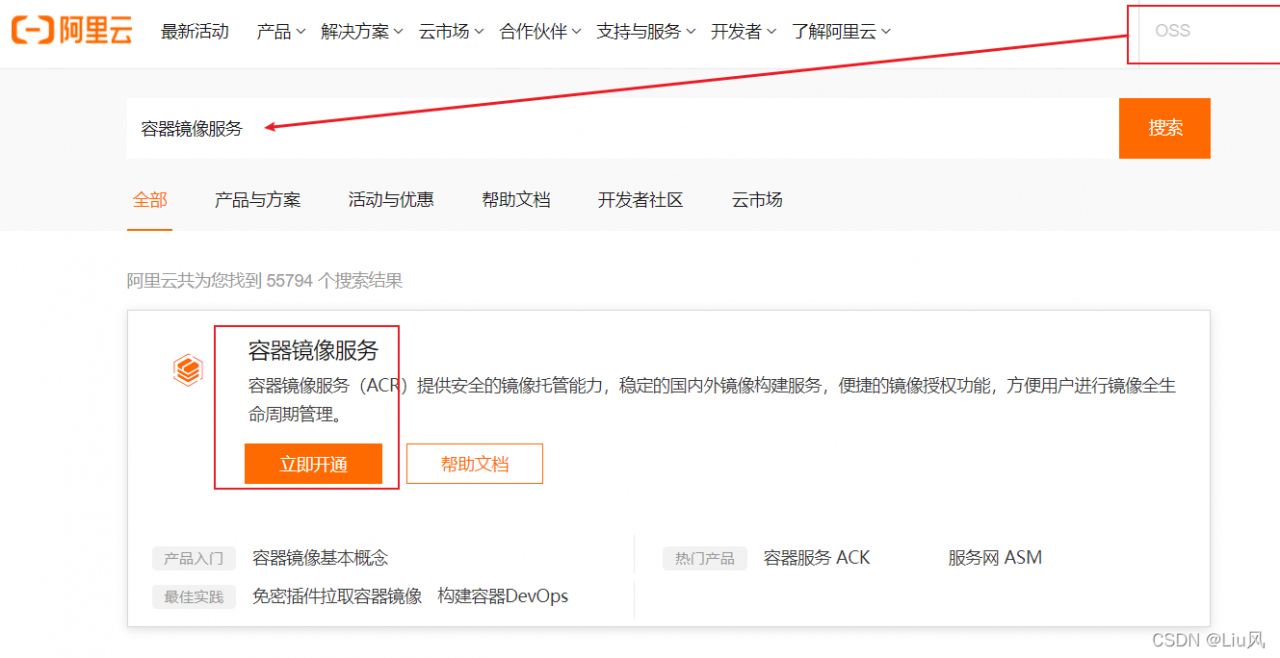This screenshot has height=658, width=1280.
Task: Open the 容器服务 ACK link
Action: [817, 558]
